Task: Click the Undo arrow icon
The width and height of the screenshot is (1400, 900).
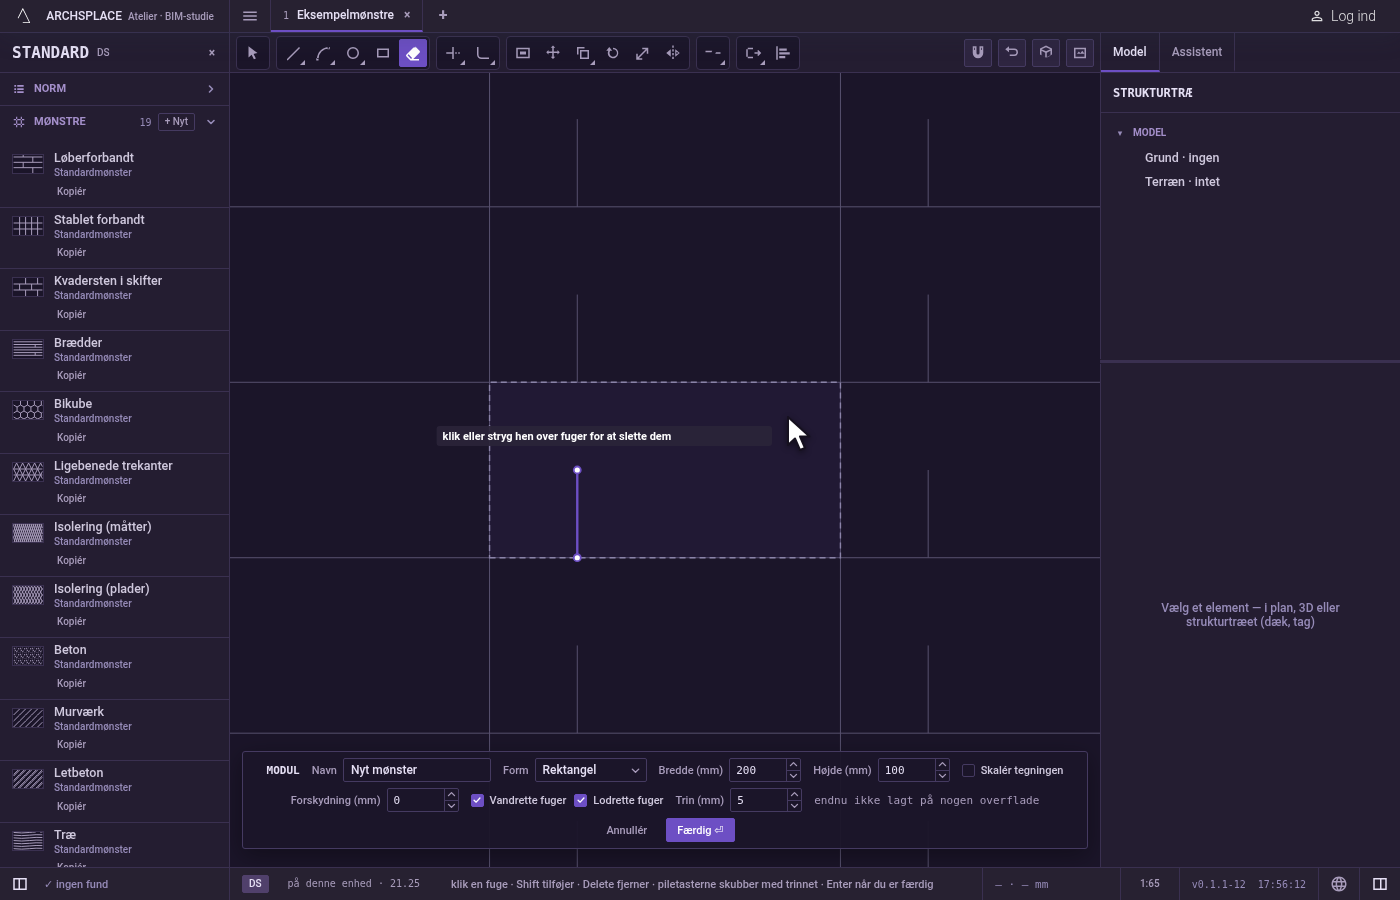Action: click(1012, 53)
